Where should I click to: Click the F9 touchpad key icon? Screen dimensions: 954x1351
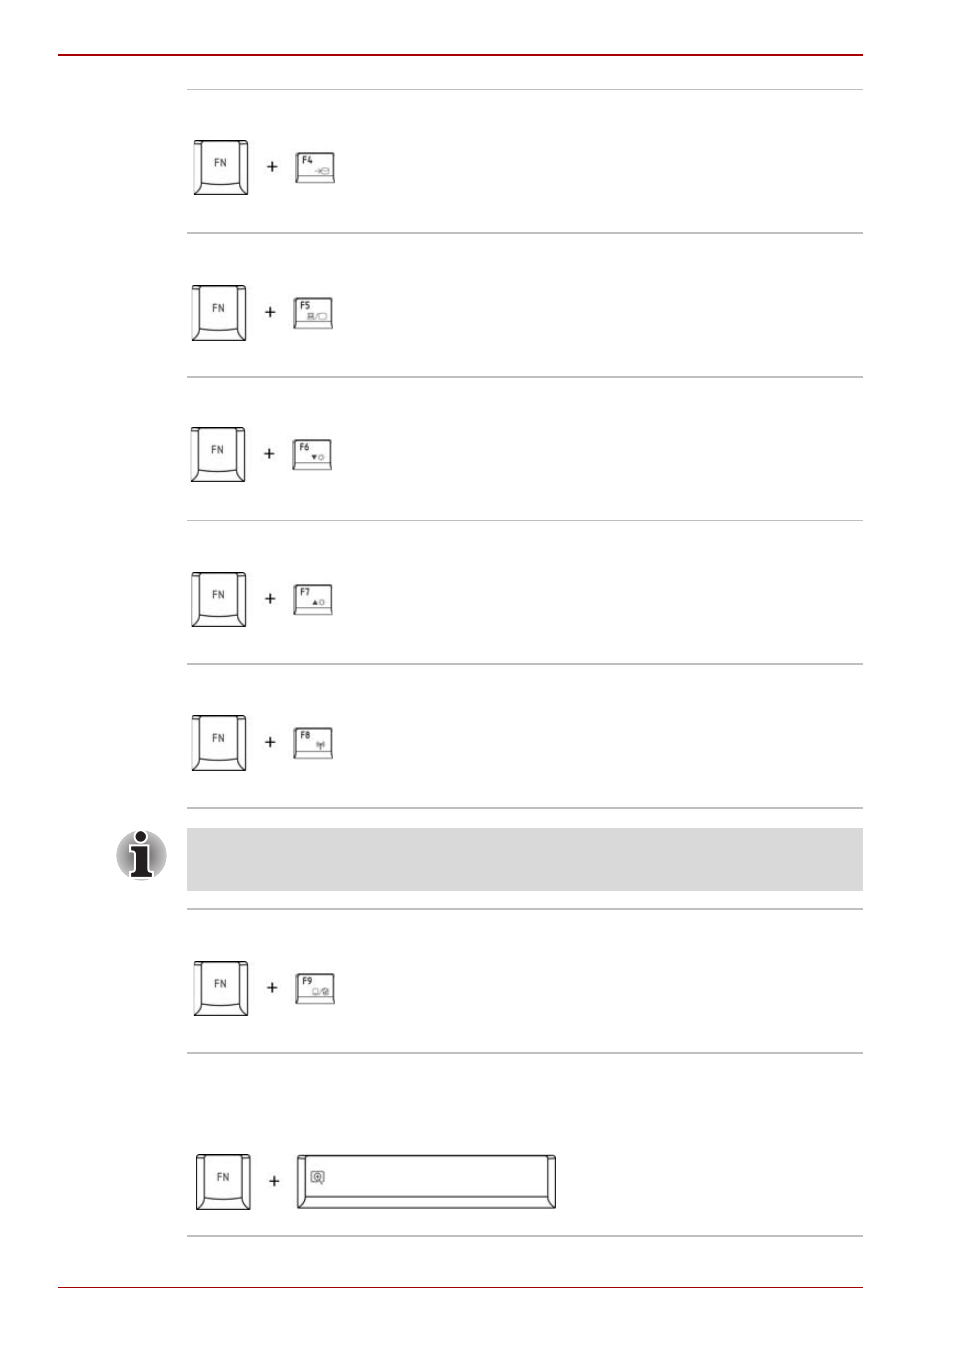pyautogui.click(x=315, y=988)
